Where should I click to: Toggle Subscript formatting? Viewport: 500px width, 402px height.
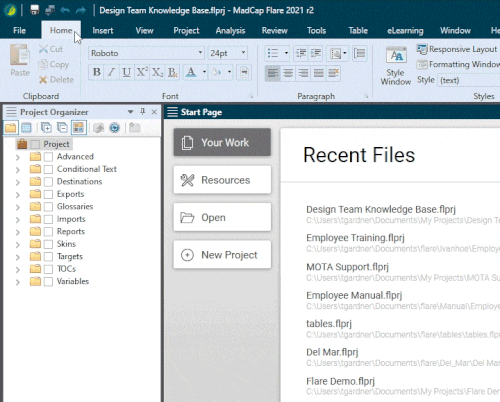point(157,72)
